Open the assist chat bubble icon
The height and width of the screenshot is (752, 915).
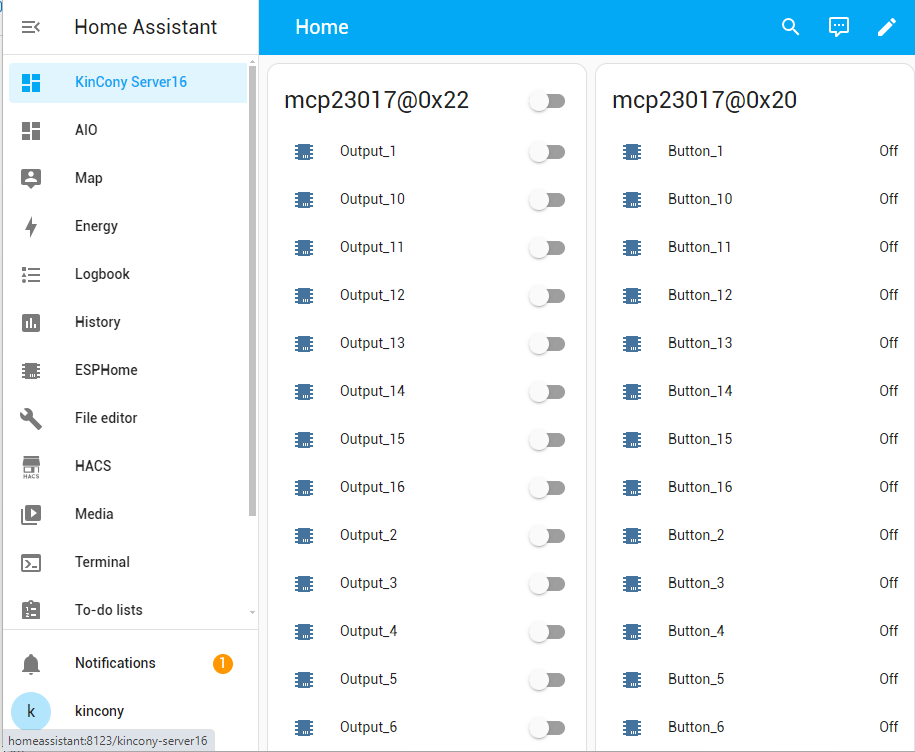[839, 27]
